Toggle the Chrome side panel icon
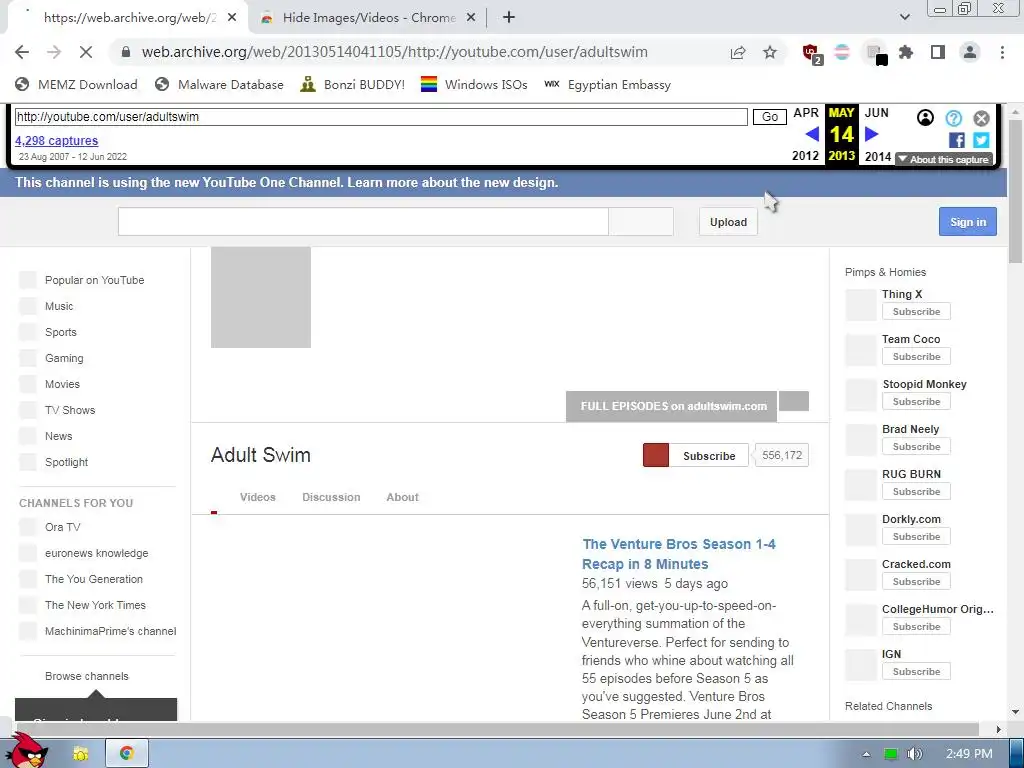 (x=938, y=52)
